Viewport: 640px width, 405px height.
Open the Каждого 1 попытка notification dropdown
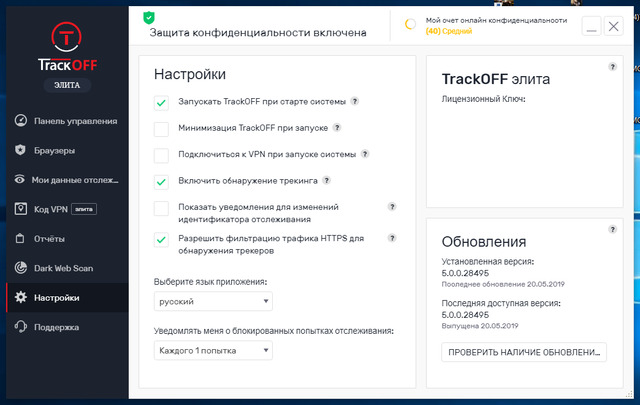[214, 350]
